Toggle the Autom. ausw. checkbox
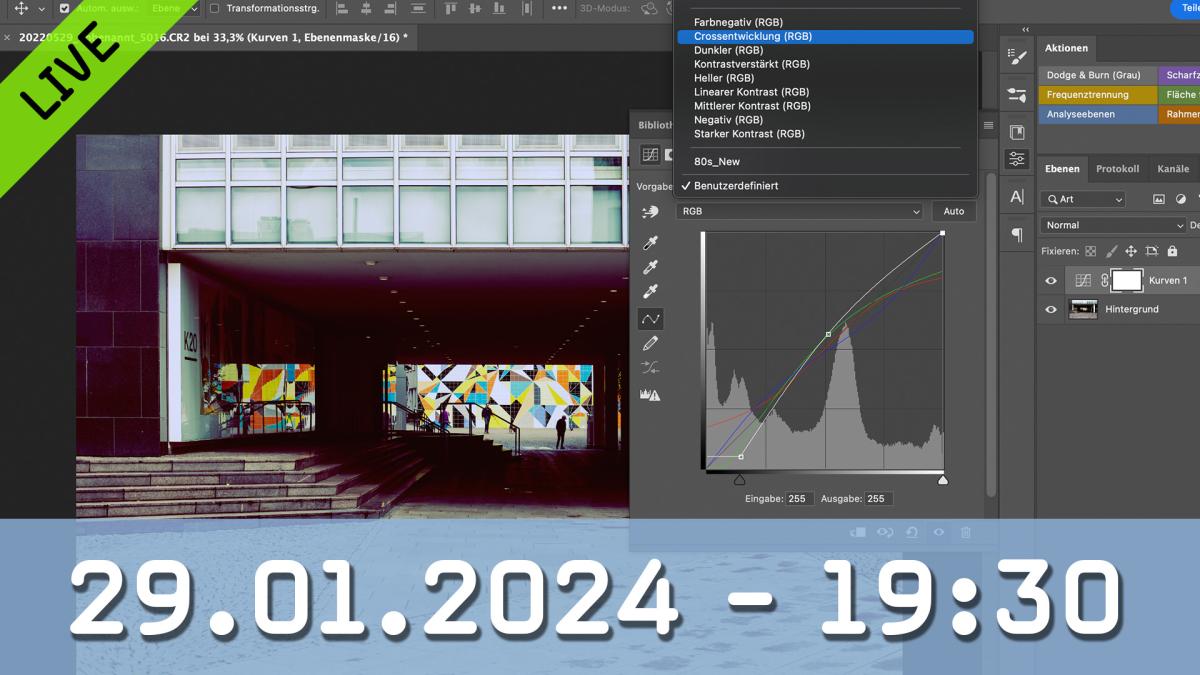The image size is (1200, 675). 65,8
